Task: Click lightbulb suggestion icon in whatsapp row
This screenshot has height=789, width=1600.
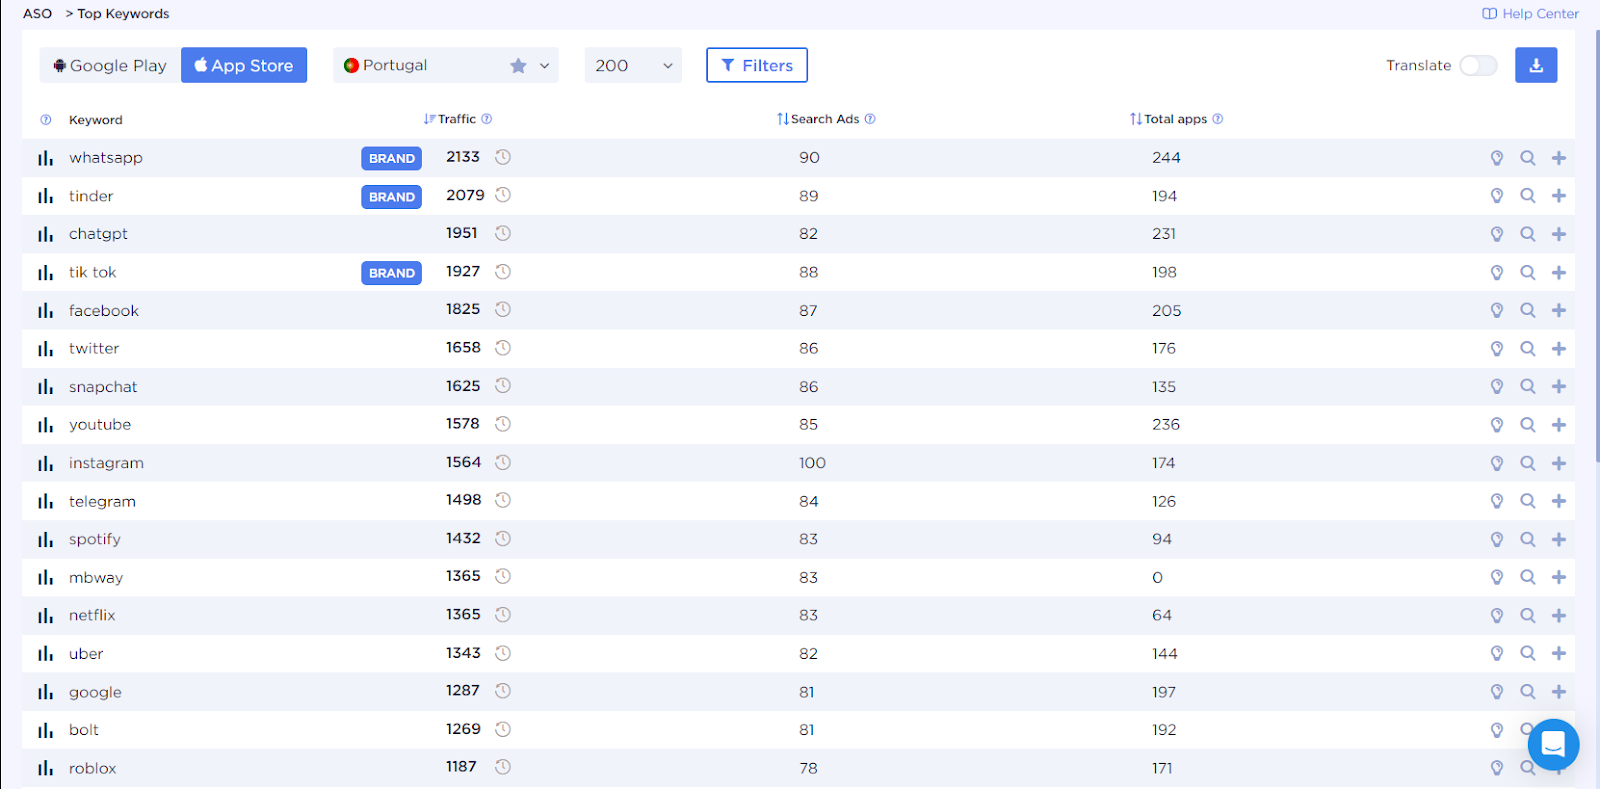Action: tap(1497, 158)
